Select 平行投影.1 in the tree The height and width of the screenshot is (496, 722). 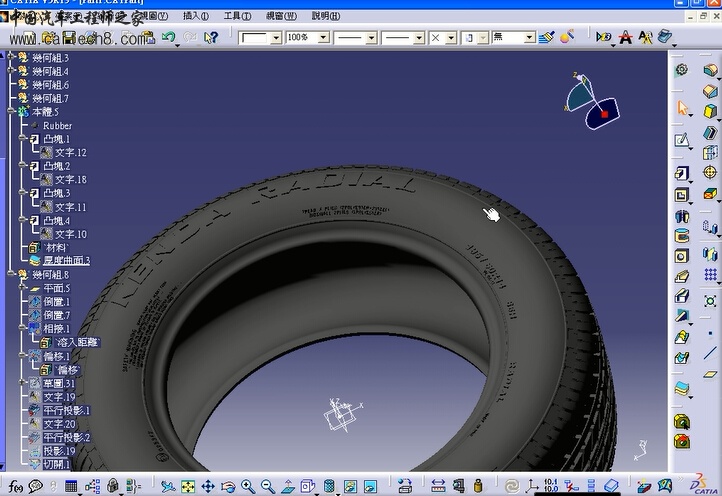tap(66, 410)
